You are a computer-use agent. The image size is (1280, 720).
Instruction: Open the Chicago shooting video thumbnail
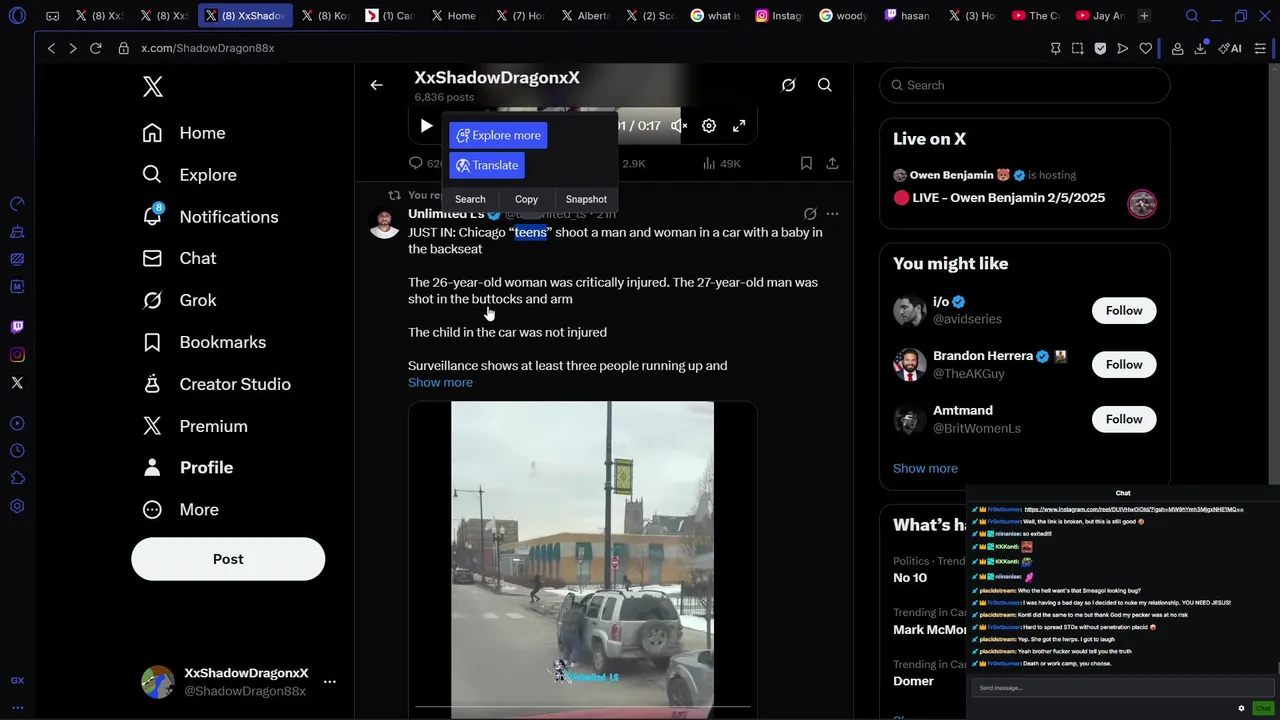(582, 558)
